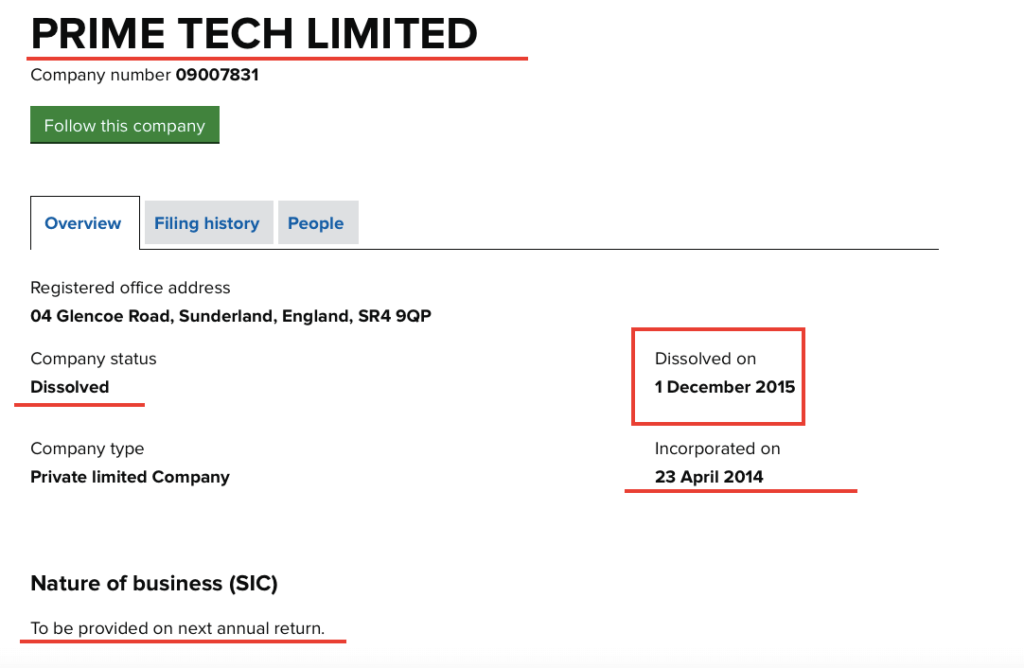Switch to the Overview tab
Screen dimensions: 1024x668
83,223
